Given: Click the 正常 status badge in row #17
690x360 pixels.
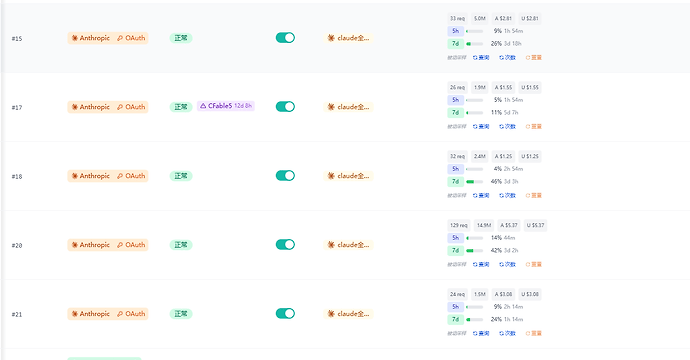Looking at the screenshot, I should (x=181, y=107).
